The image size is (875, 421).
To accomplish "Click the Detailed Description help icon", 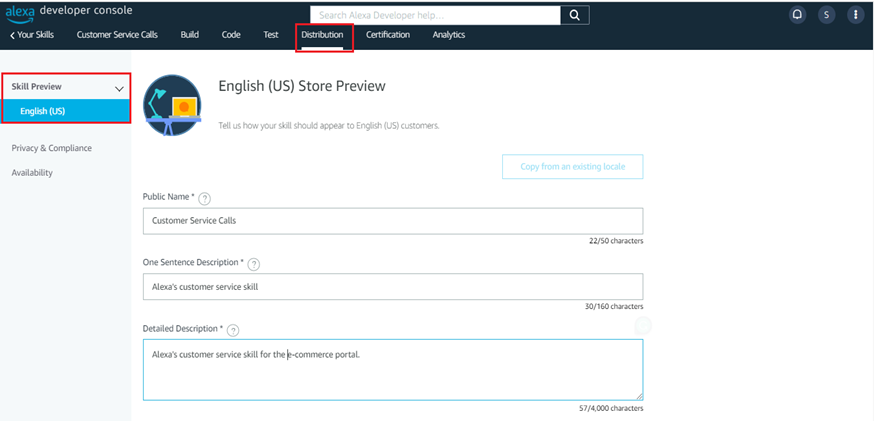I will click(x=233, y=330).
